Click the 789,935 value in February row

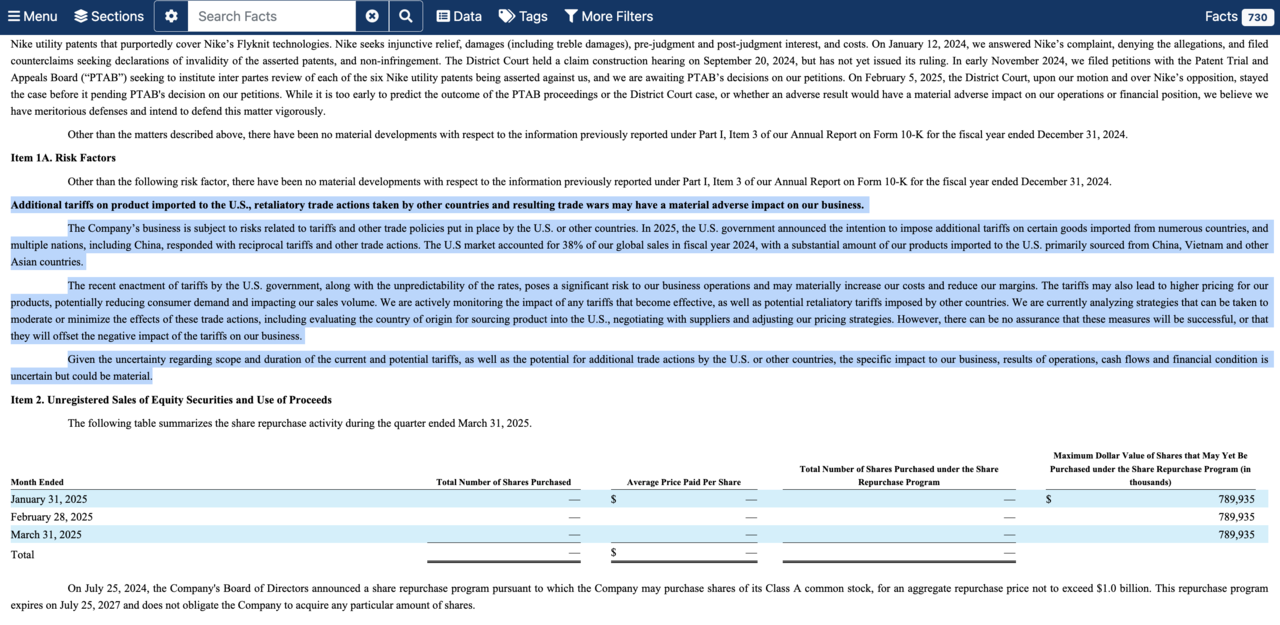(1236, 517)
